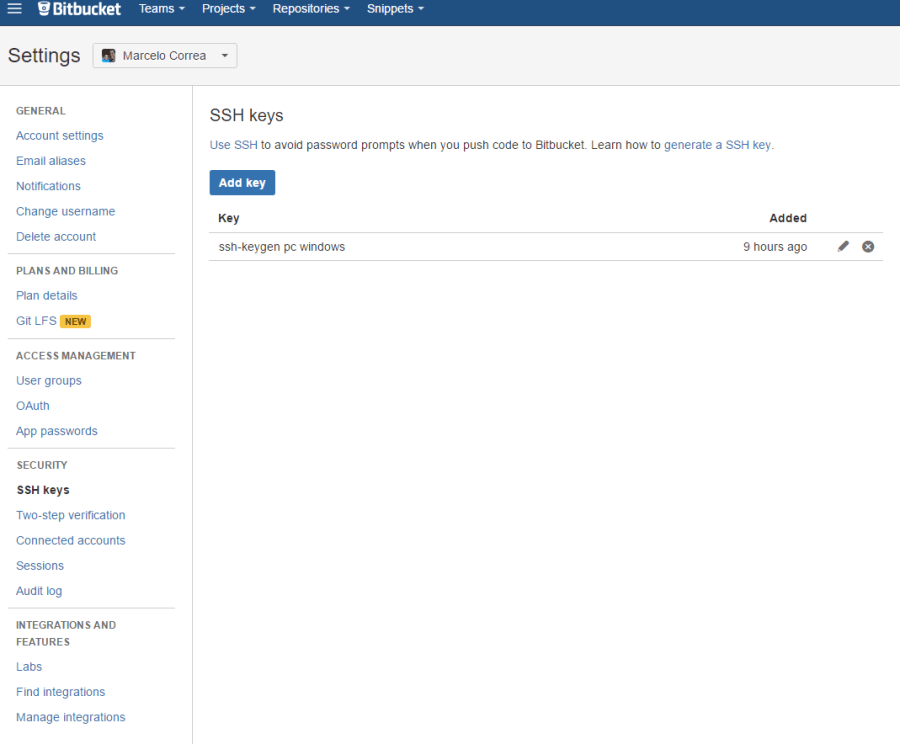Follow the 'generate a SSH key' link
This screenshot has width=900, height=744.
pos(717,145)
